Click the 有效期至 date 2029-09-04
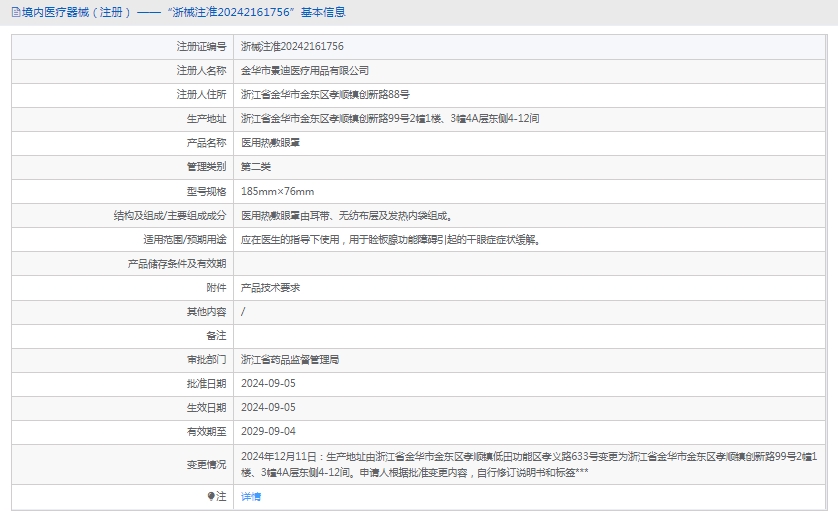 pos(268,432)
